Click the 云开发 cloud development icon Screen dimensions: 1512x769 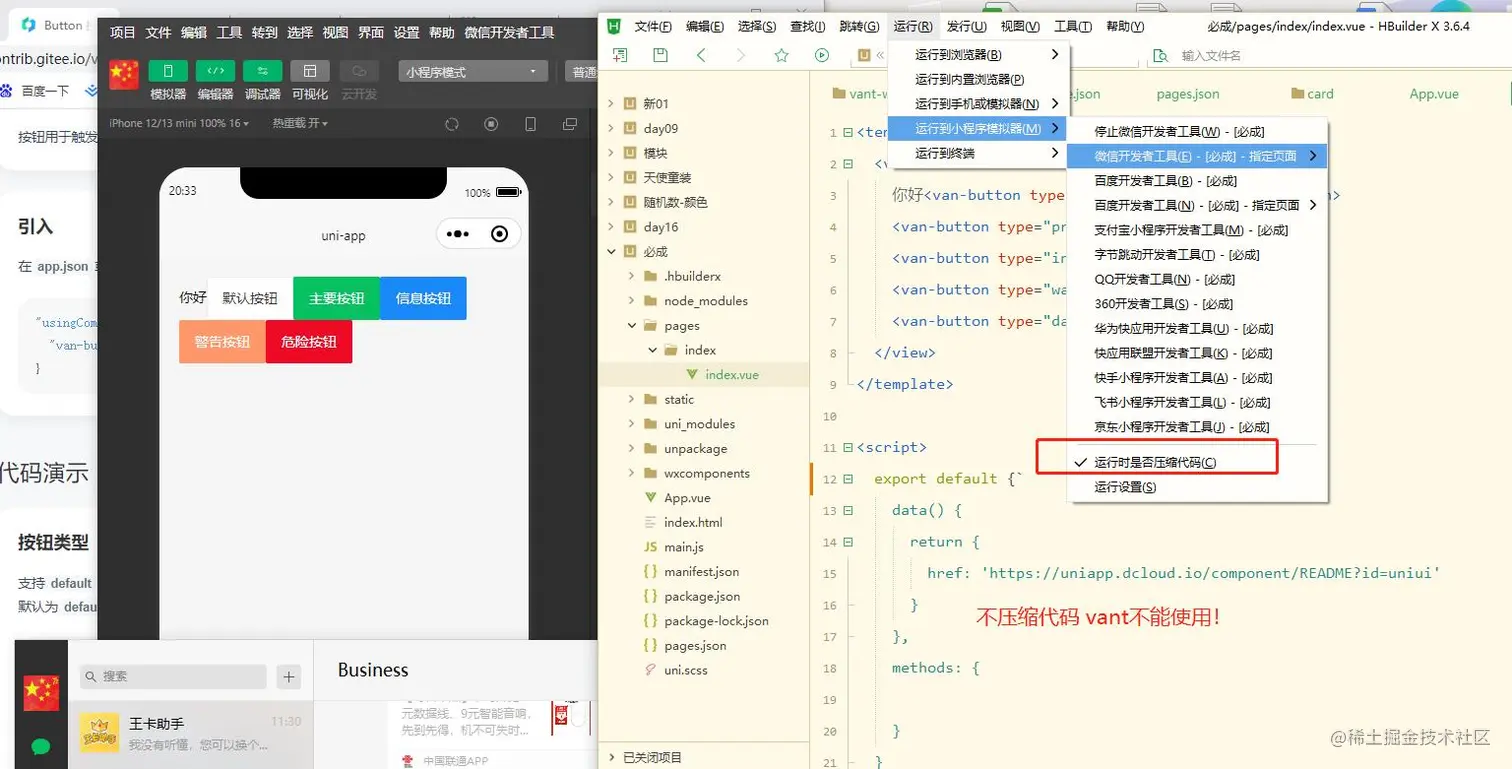[x=359, y=71]
